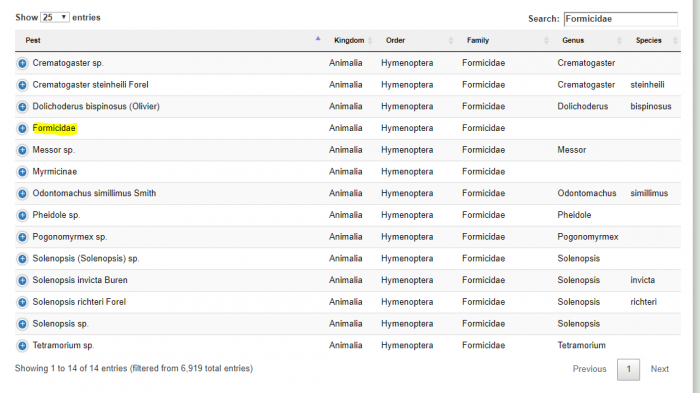Expand the Myrmicinae entry
The image size is (700, 393).
pos(22,172)
